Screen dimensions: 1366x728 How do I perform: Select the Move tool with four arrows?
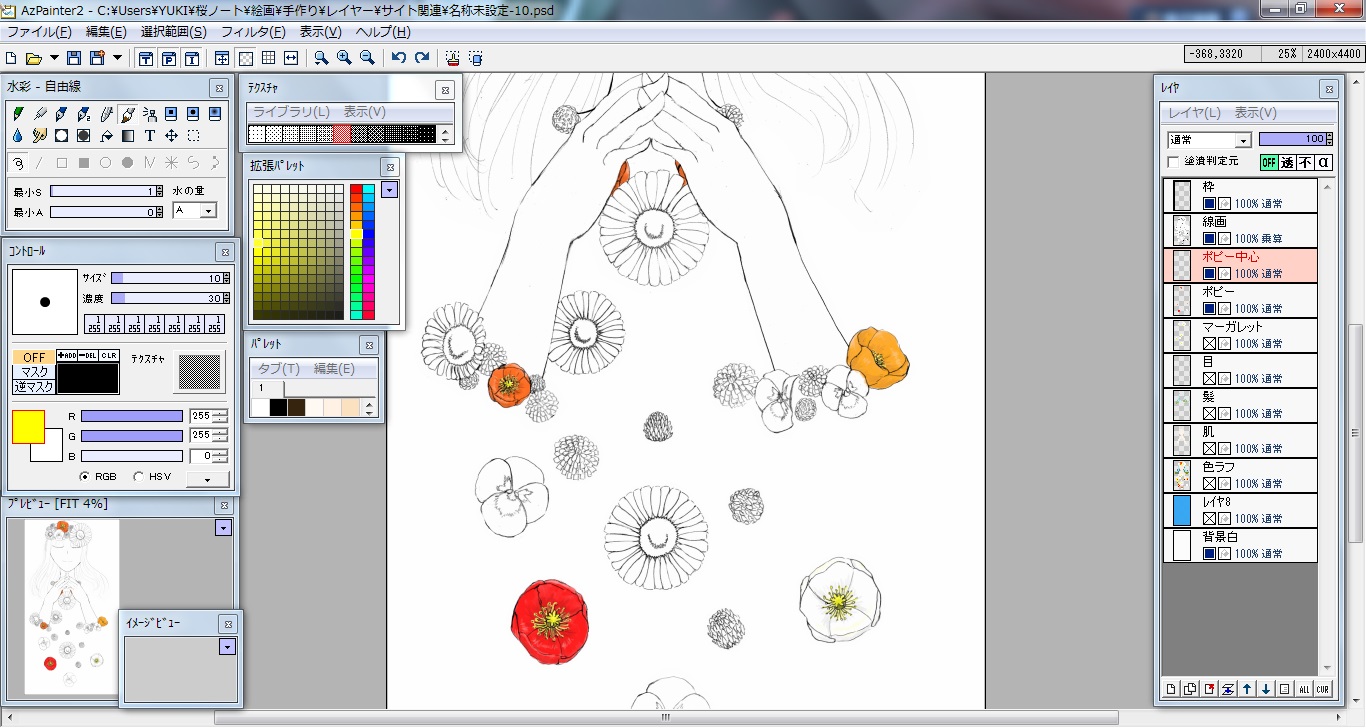click(x=171, y=135)
